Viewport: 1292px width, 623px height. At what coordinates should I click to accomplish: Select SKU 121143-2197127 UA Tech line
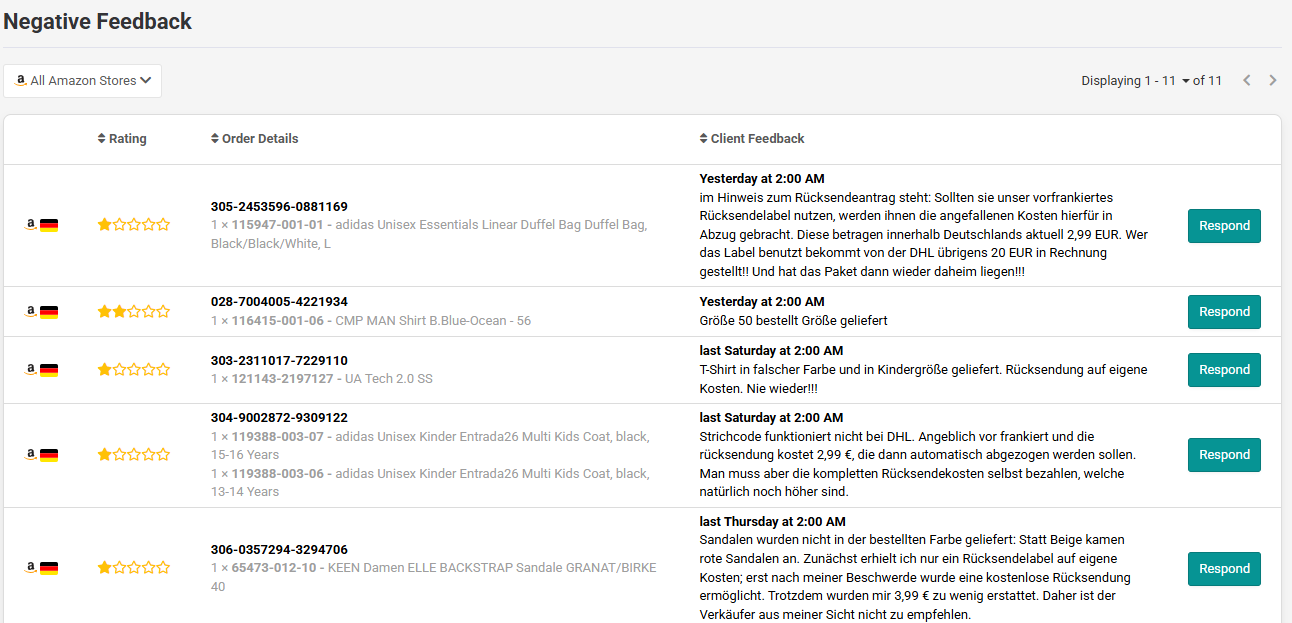321,379
